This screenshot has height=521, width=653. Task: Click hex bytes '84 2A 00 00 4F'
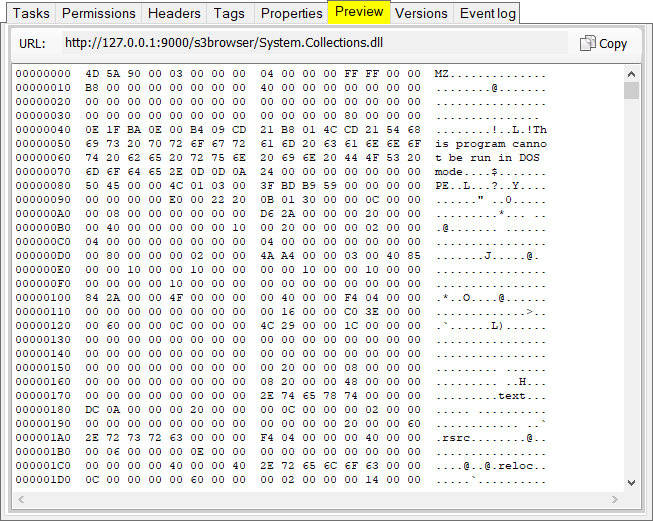[134, 298]
